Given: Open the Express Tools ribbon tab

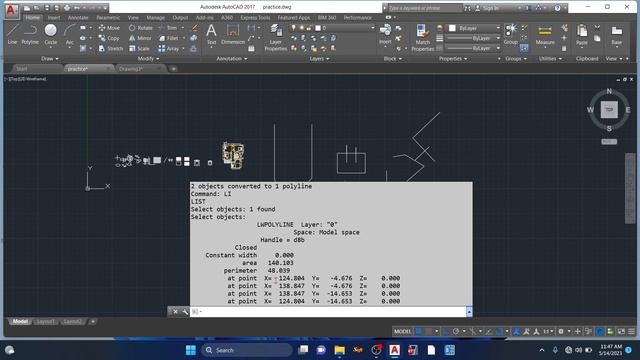Looking at the screenshot, I should (x=255, y=18).
